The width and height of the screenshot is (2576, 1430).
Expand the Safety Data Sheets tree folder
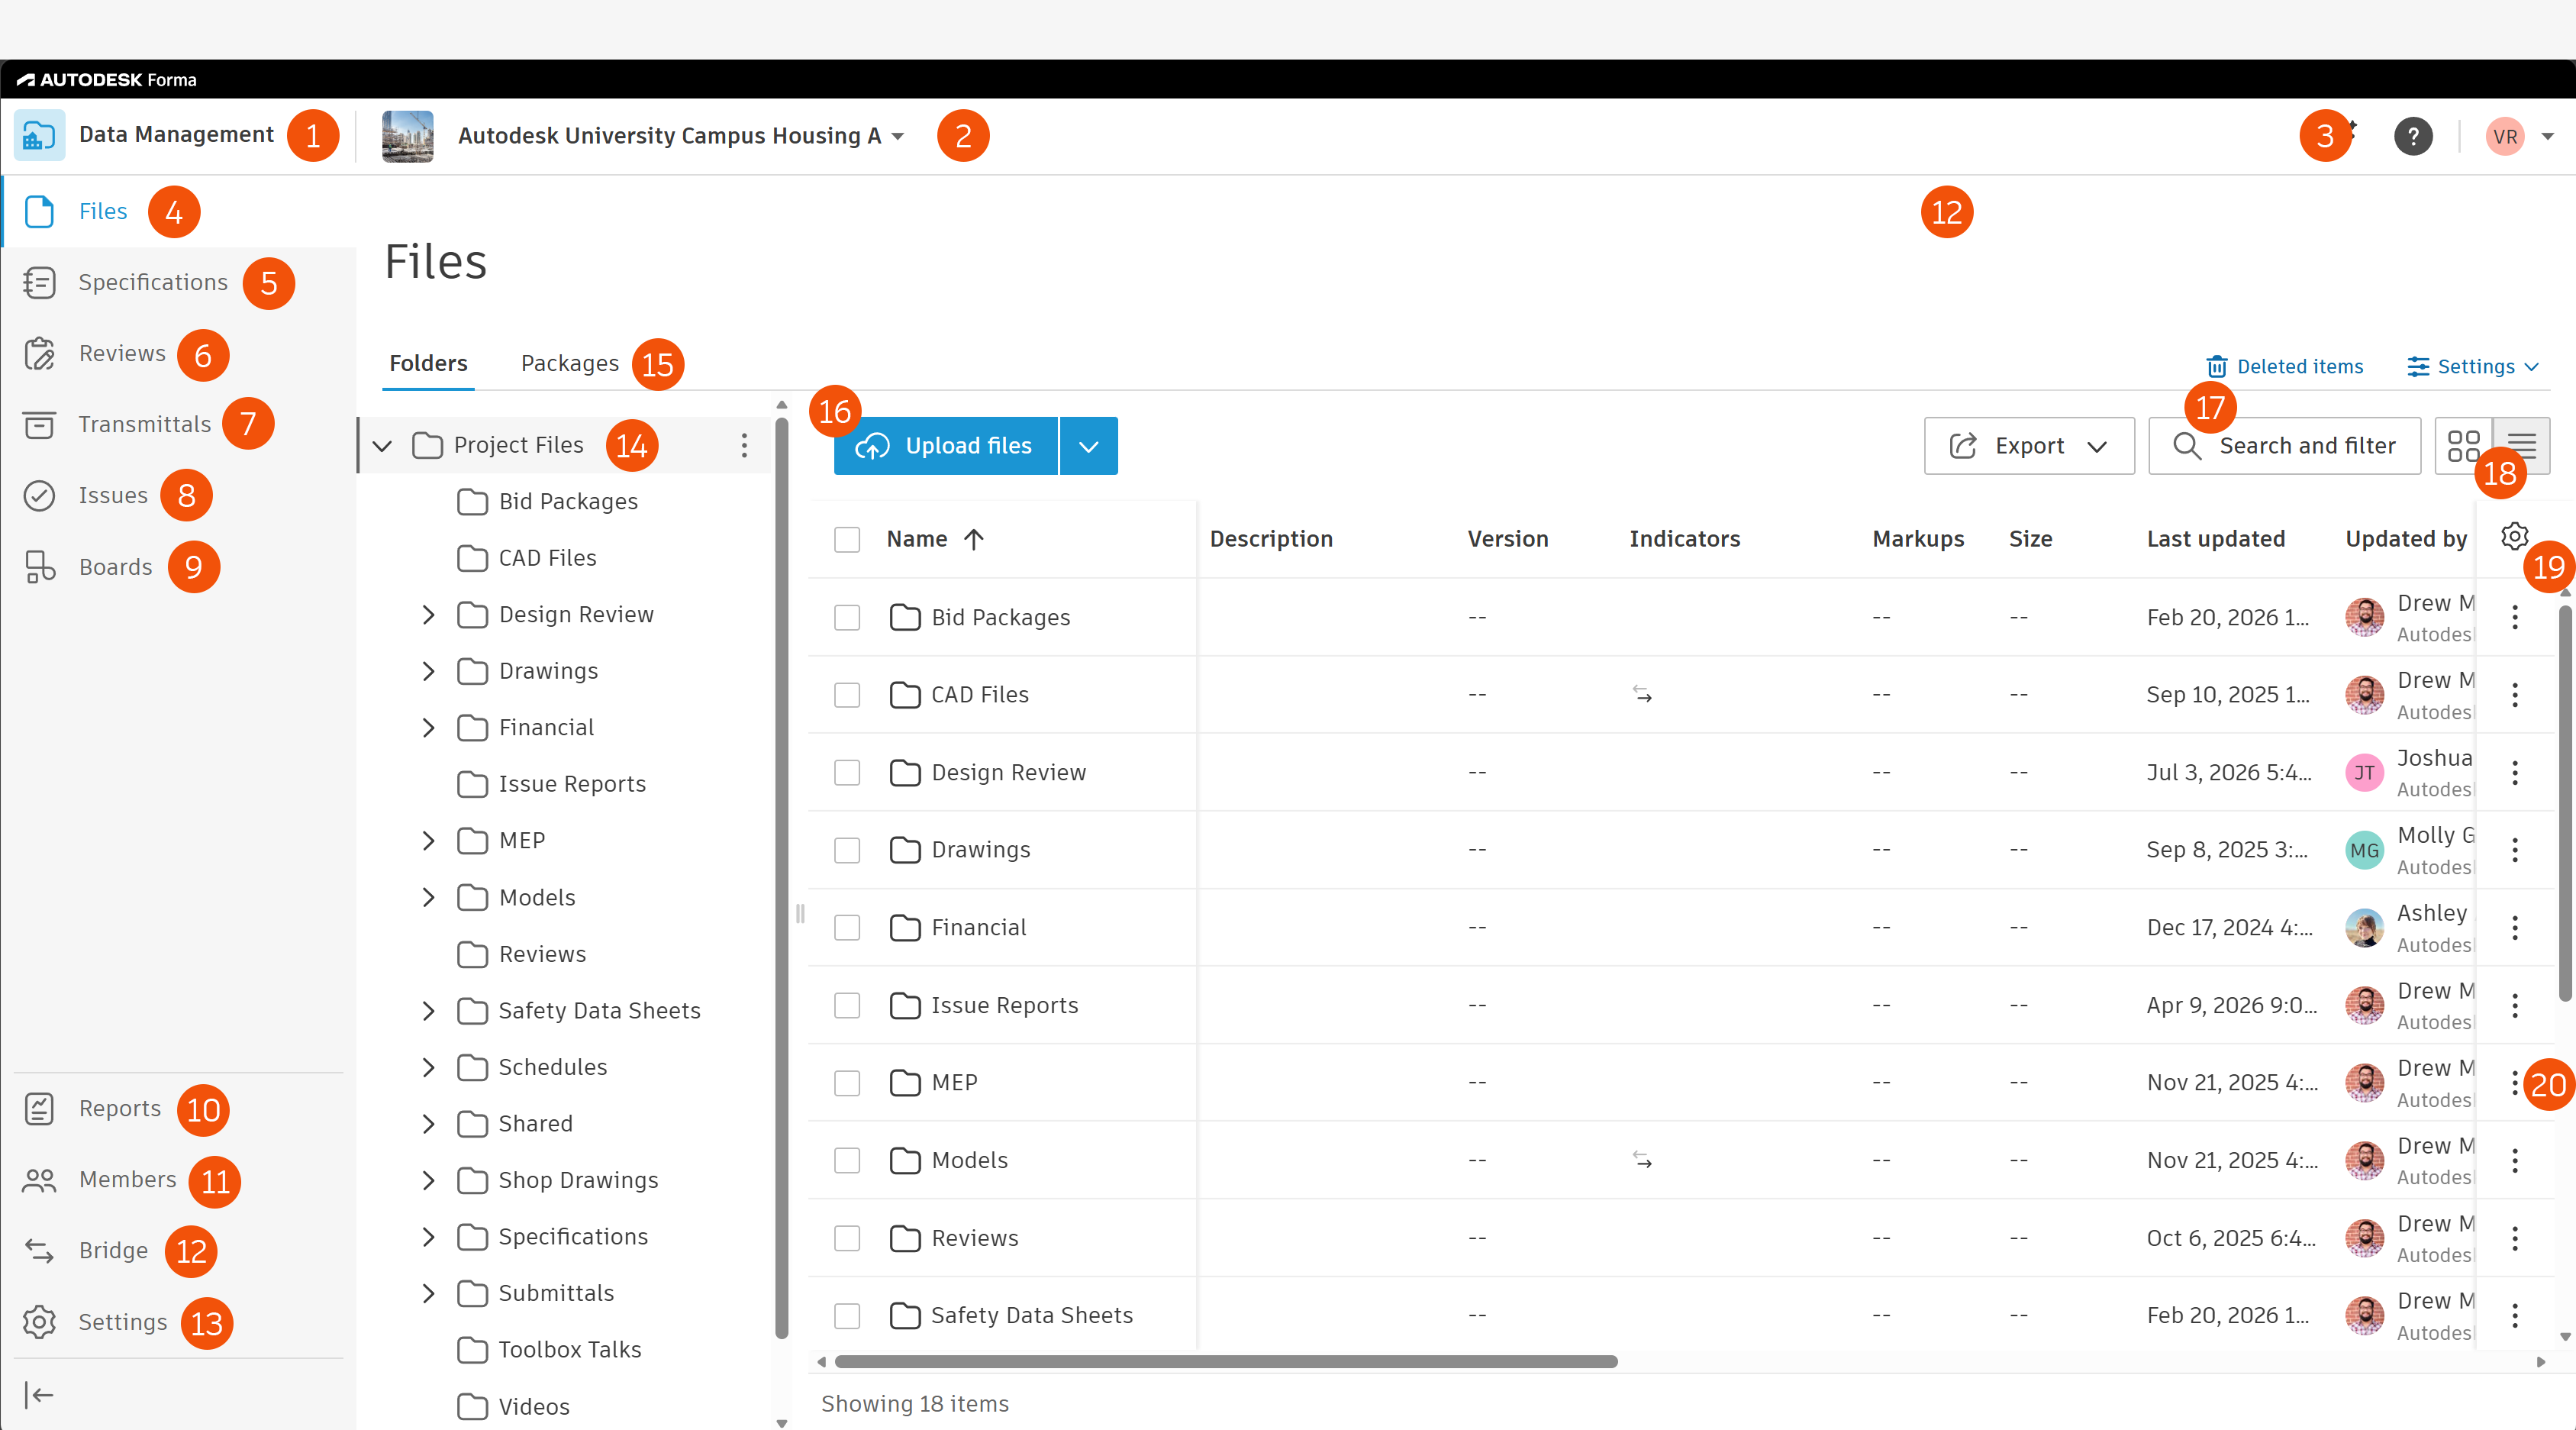click(428, 1011)
